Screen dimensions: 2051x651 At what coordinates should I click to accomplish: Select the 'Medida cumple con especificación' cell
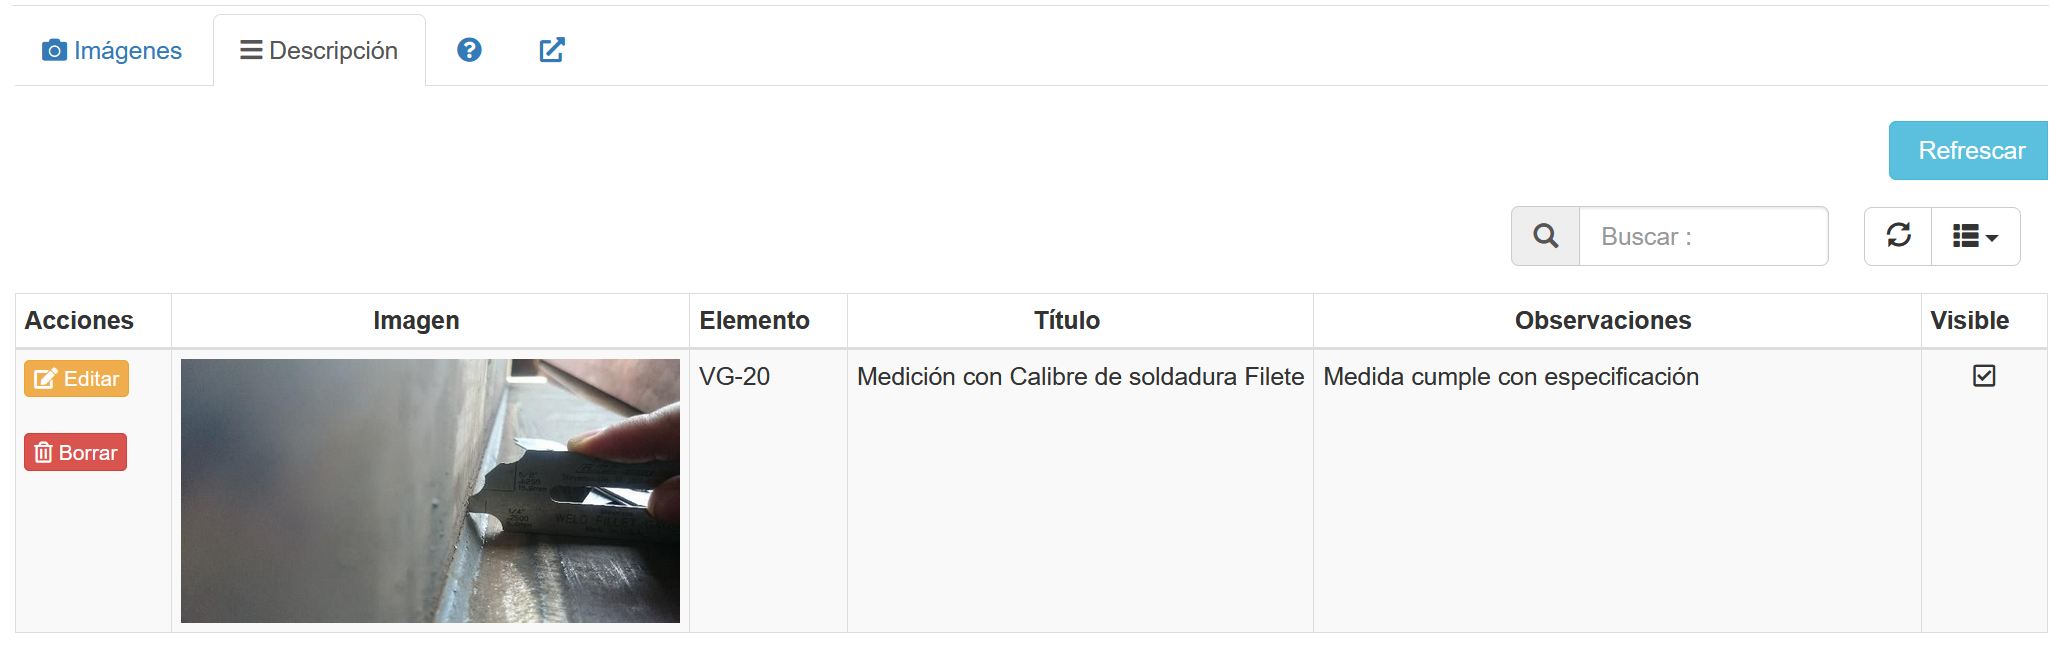[1510, 377]
